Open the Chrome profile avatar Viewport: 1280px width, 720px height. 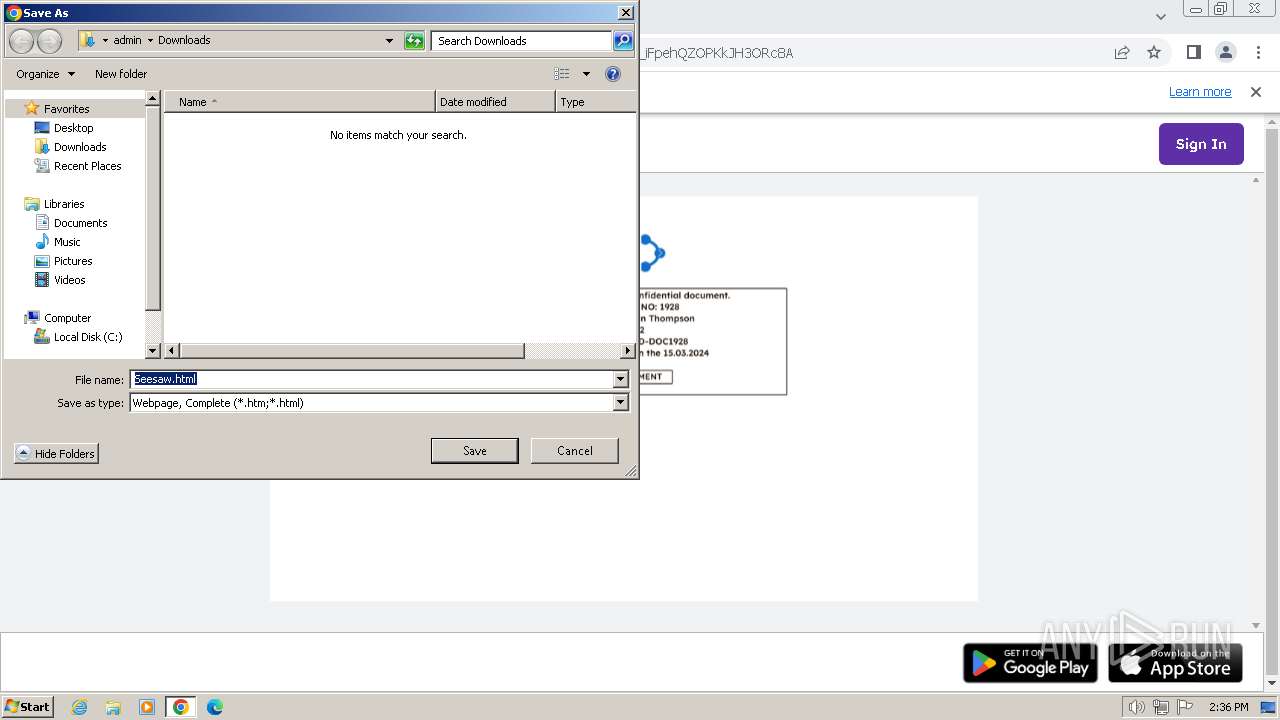click(x=1225, y=52)
